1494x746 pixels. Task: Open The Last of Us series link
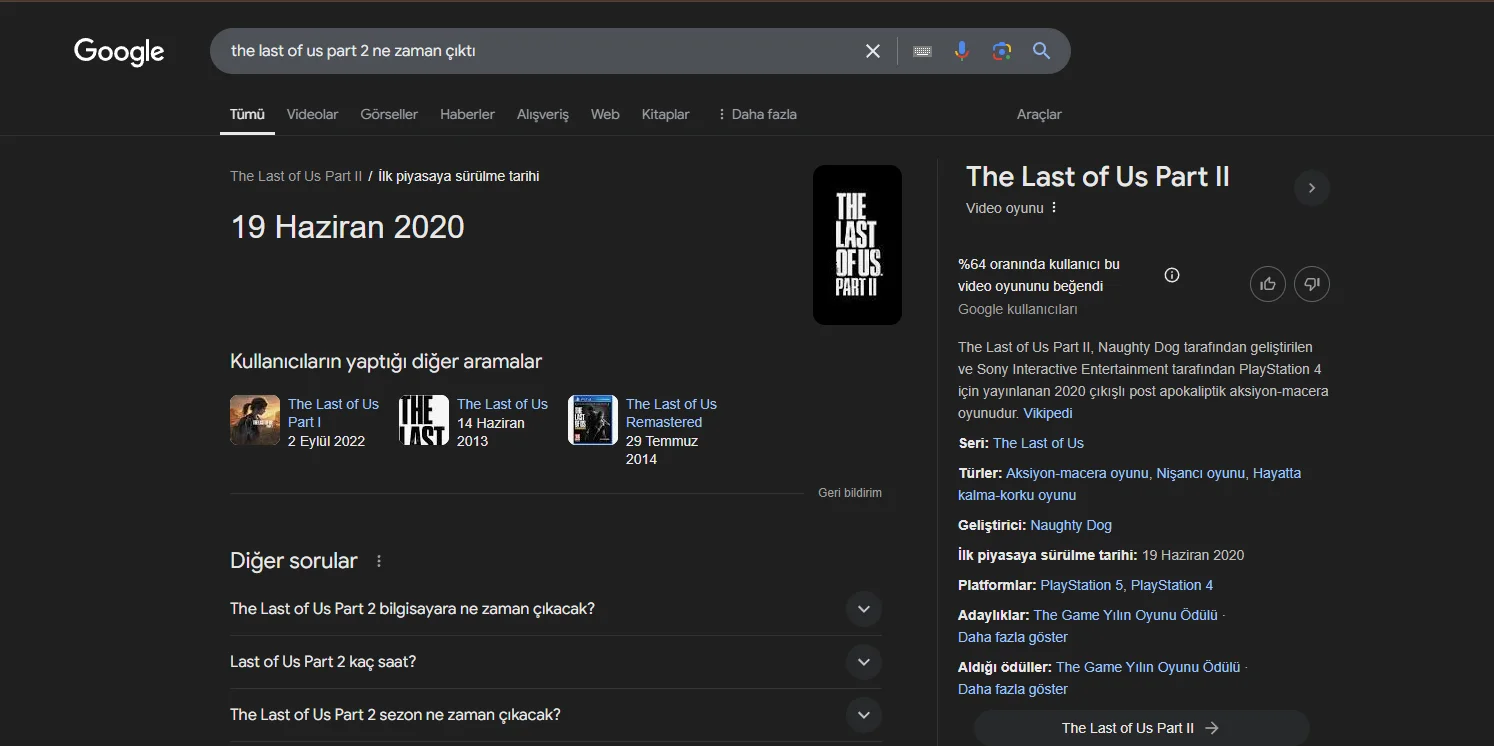click(1038, 443)
